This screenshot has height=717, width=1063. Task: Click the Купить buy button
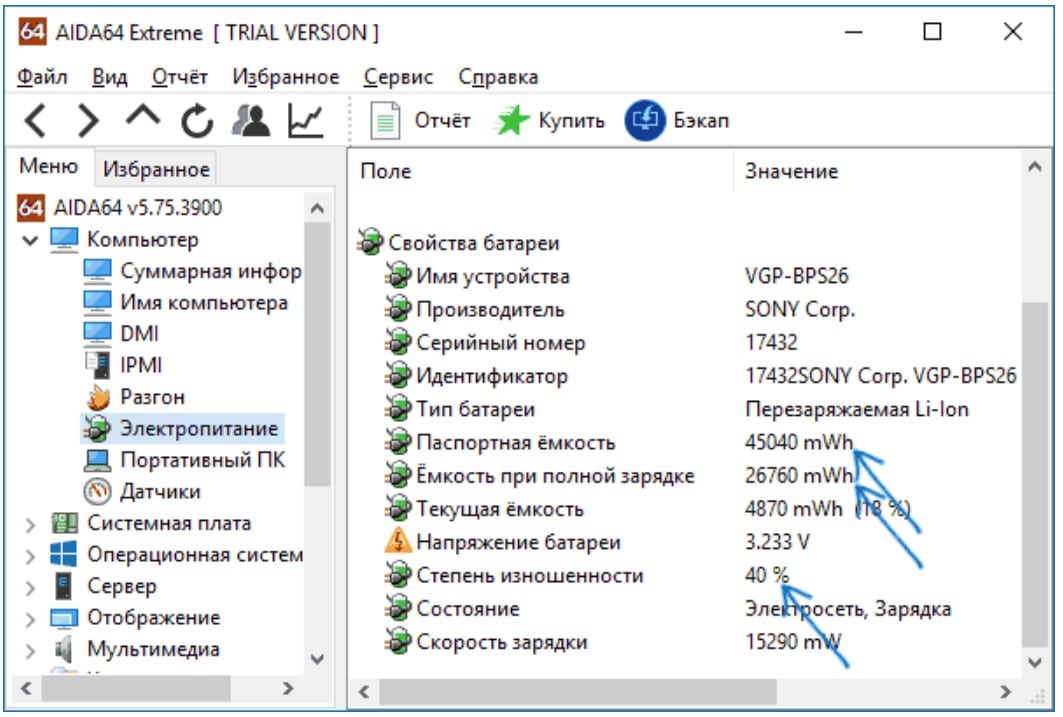550,121
